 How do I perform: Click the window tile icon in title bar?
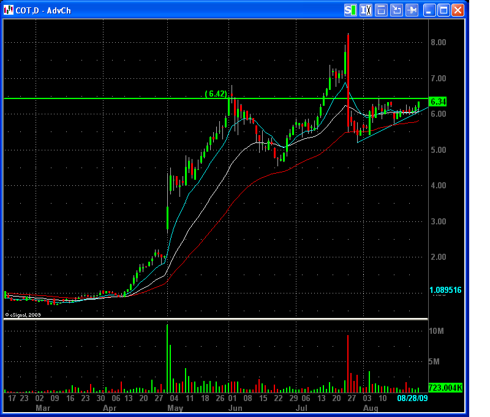381,10
